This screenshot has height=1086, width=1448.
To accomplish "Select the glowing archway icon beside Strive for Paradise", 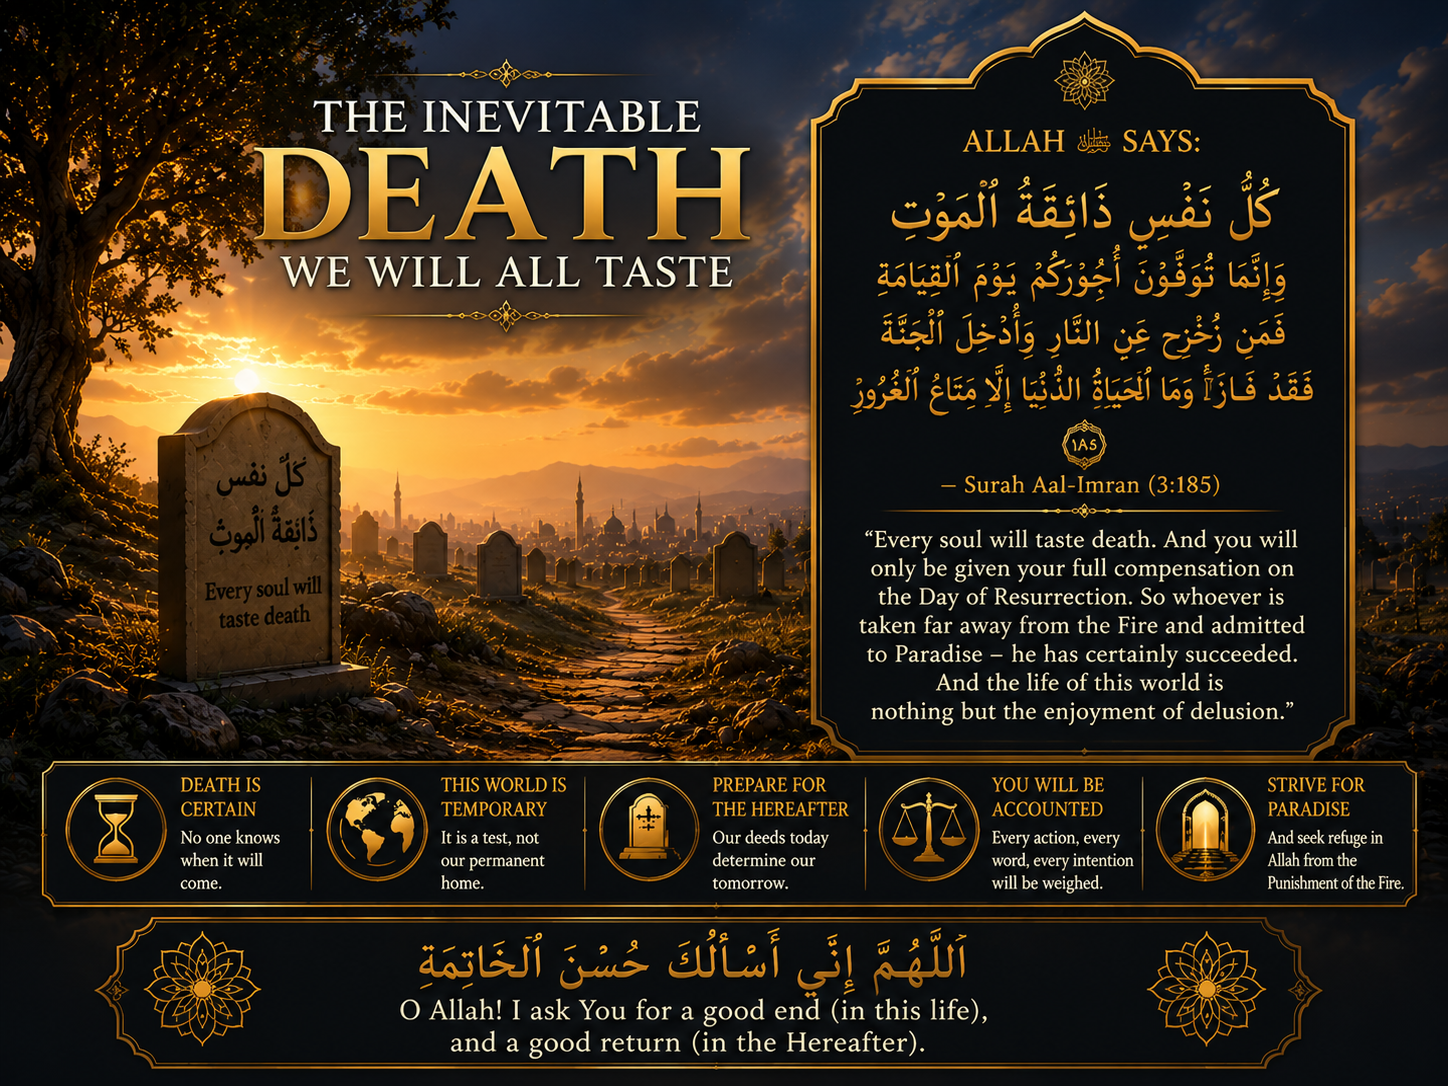I will coord(1207,830).
